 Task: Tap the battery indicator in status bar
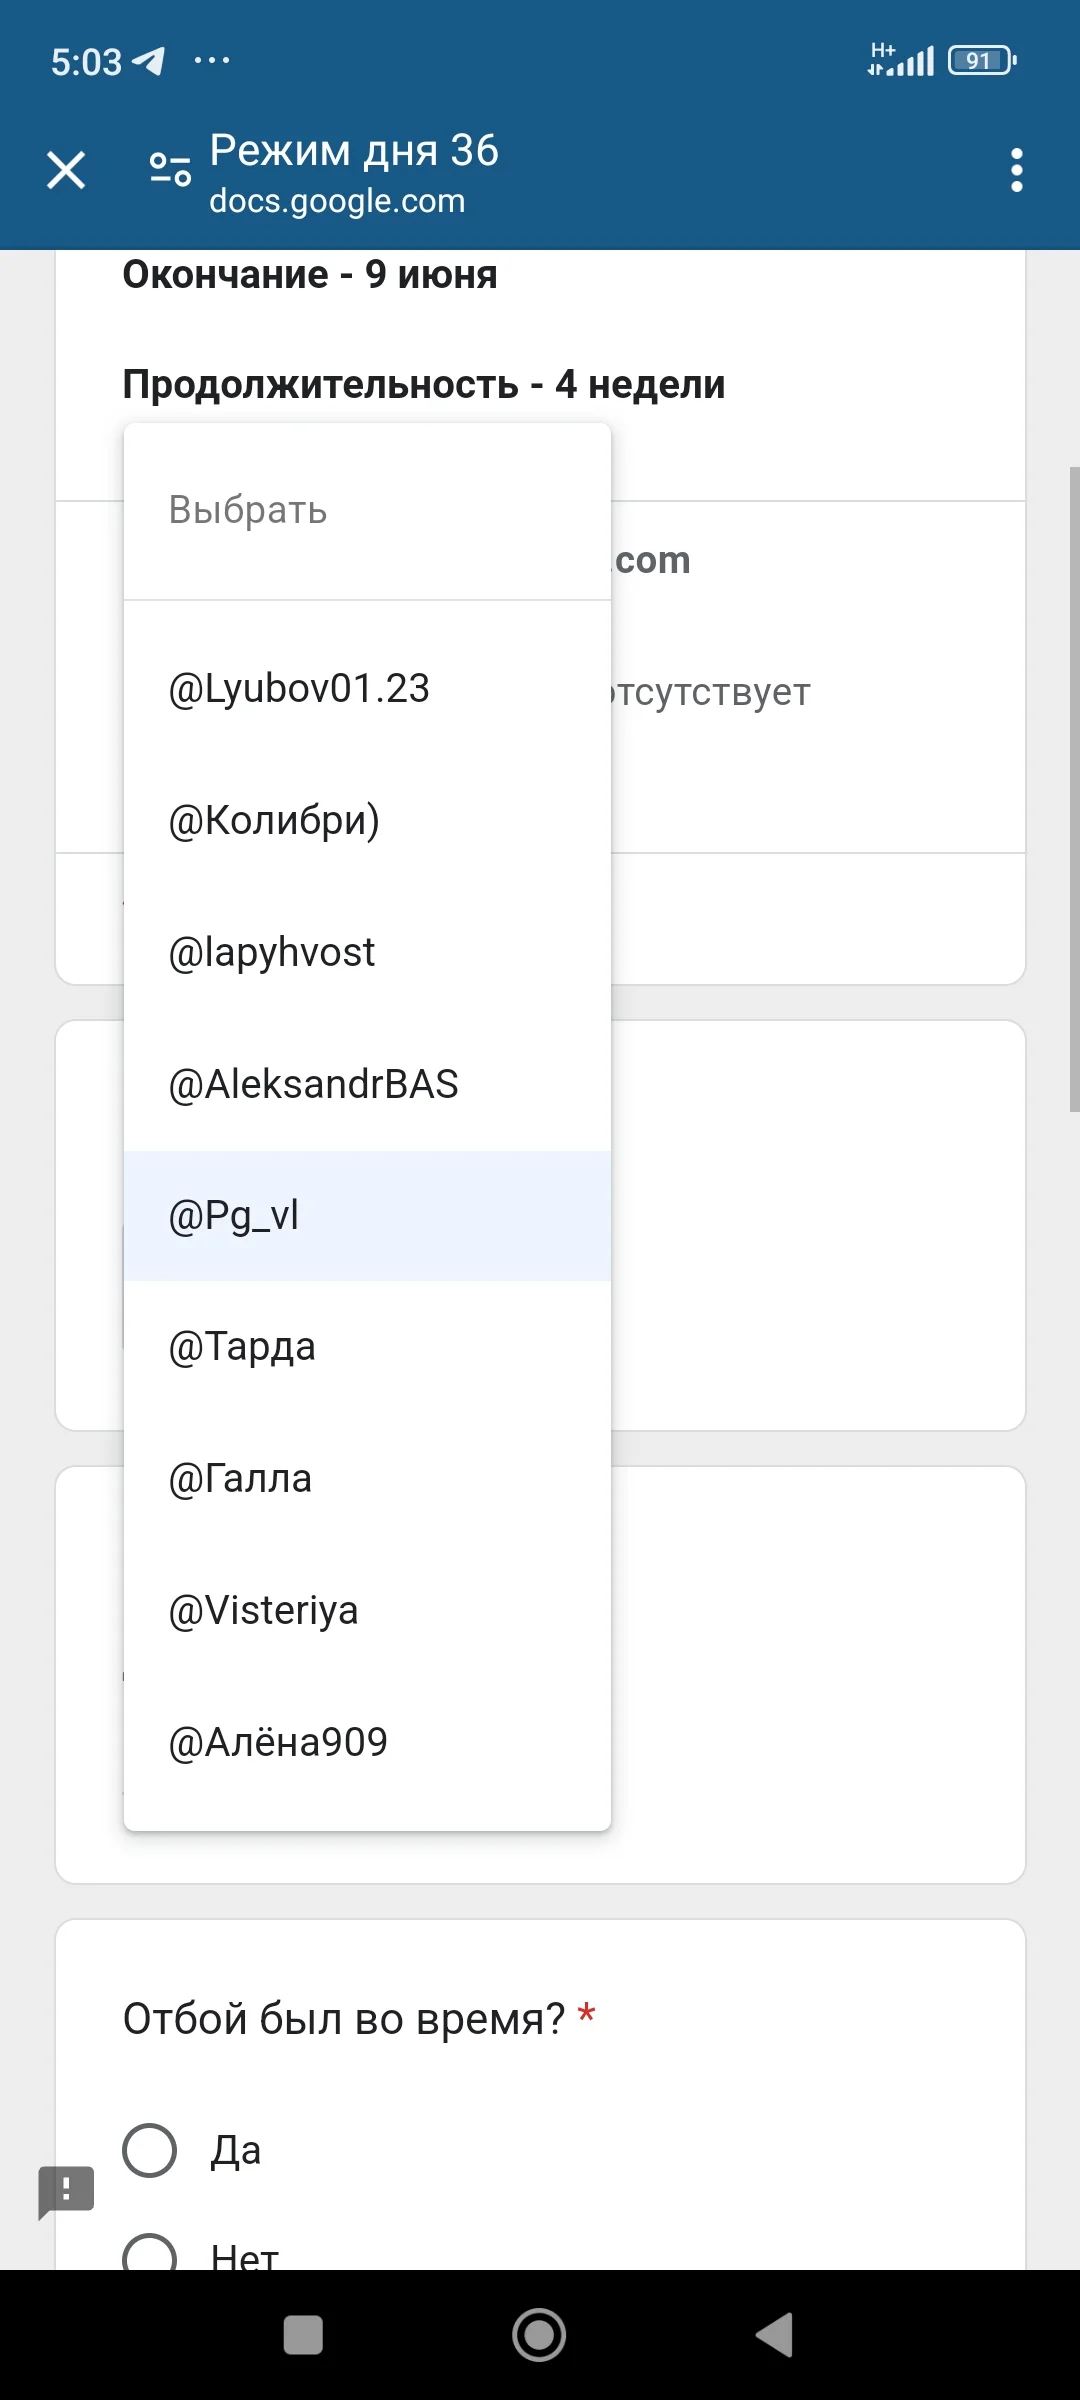(978, 60)
